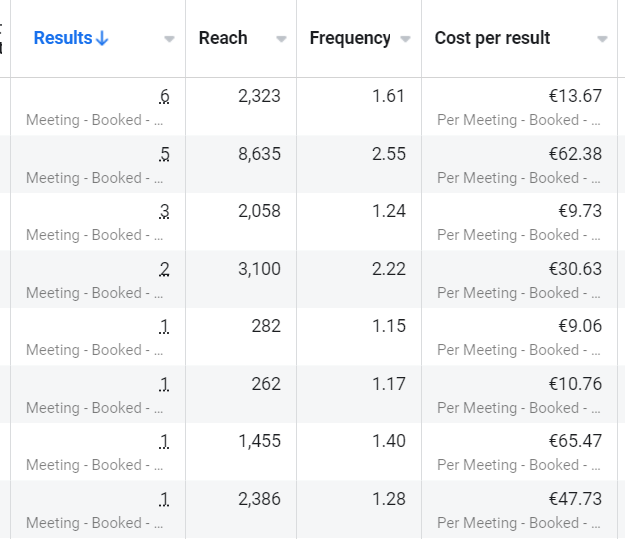The image size is (625, 539).
Task: Sort by the Reach column header
Action: (x=223, y=38)
